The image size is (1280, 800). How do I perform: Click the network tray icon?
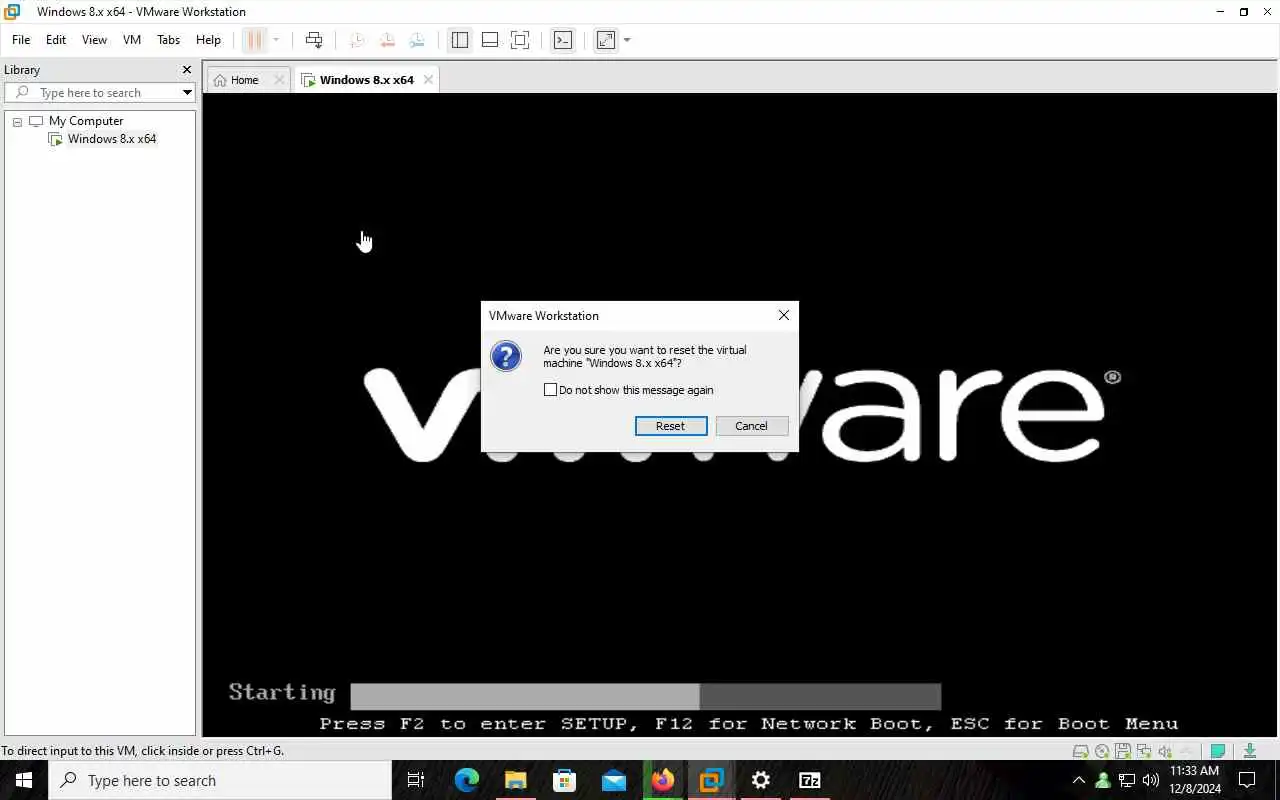point(1127,780)
